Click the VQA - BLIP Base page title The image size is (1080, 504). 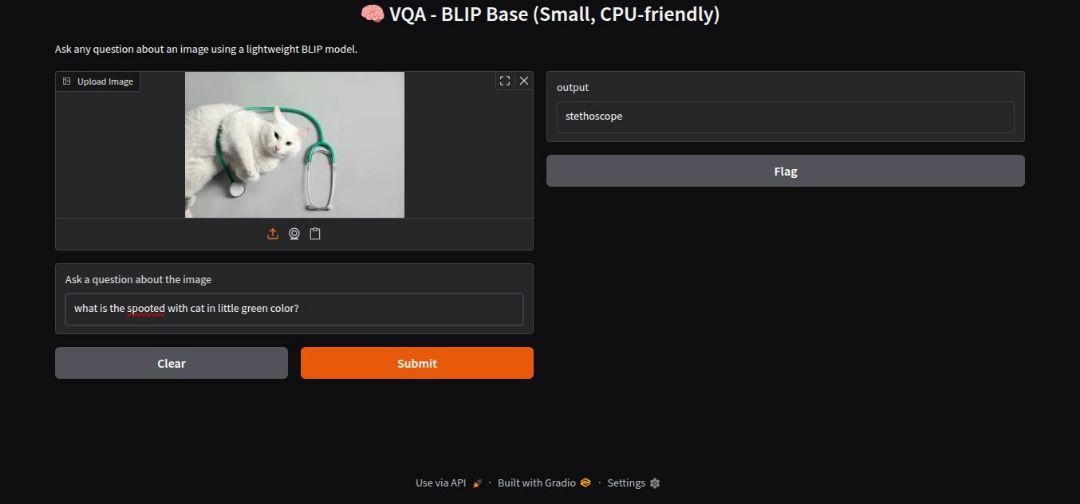540,14
